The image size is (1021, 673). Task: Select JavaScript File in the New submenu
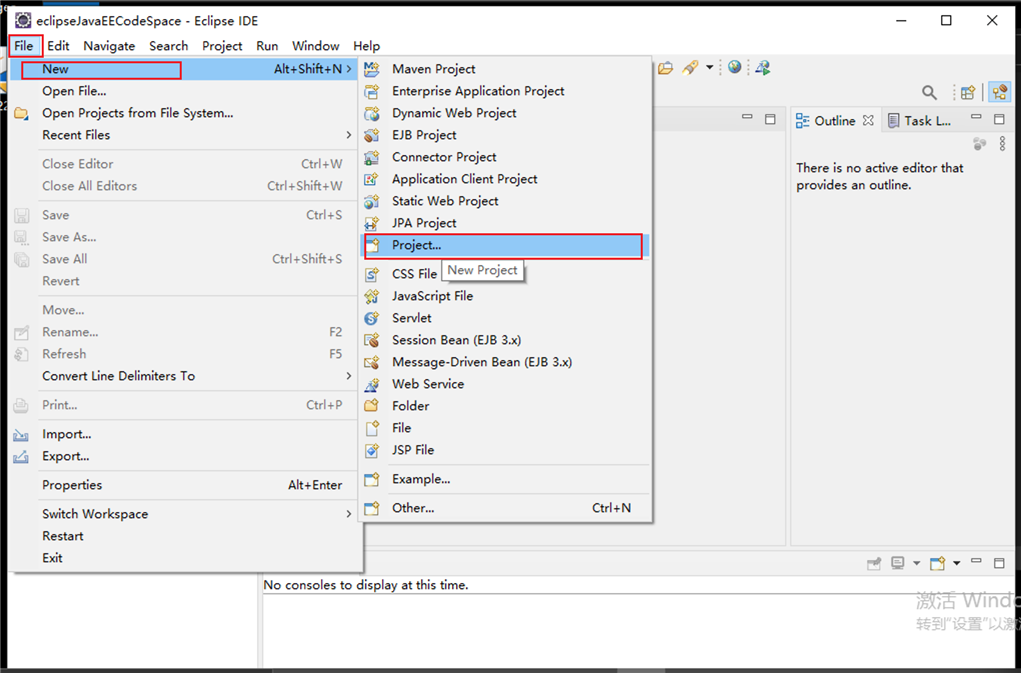point(505,296)
